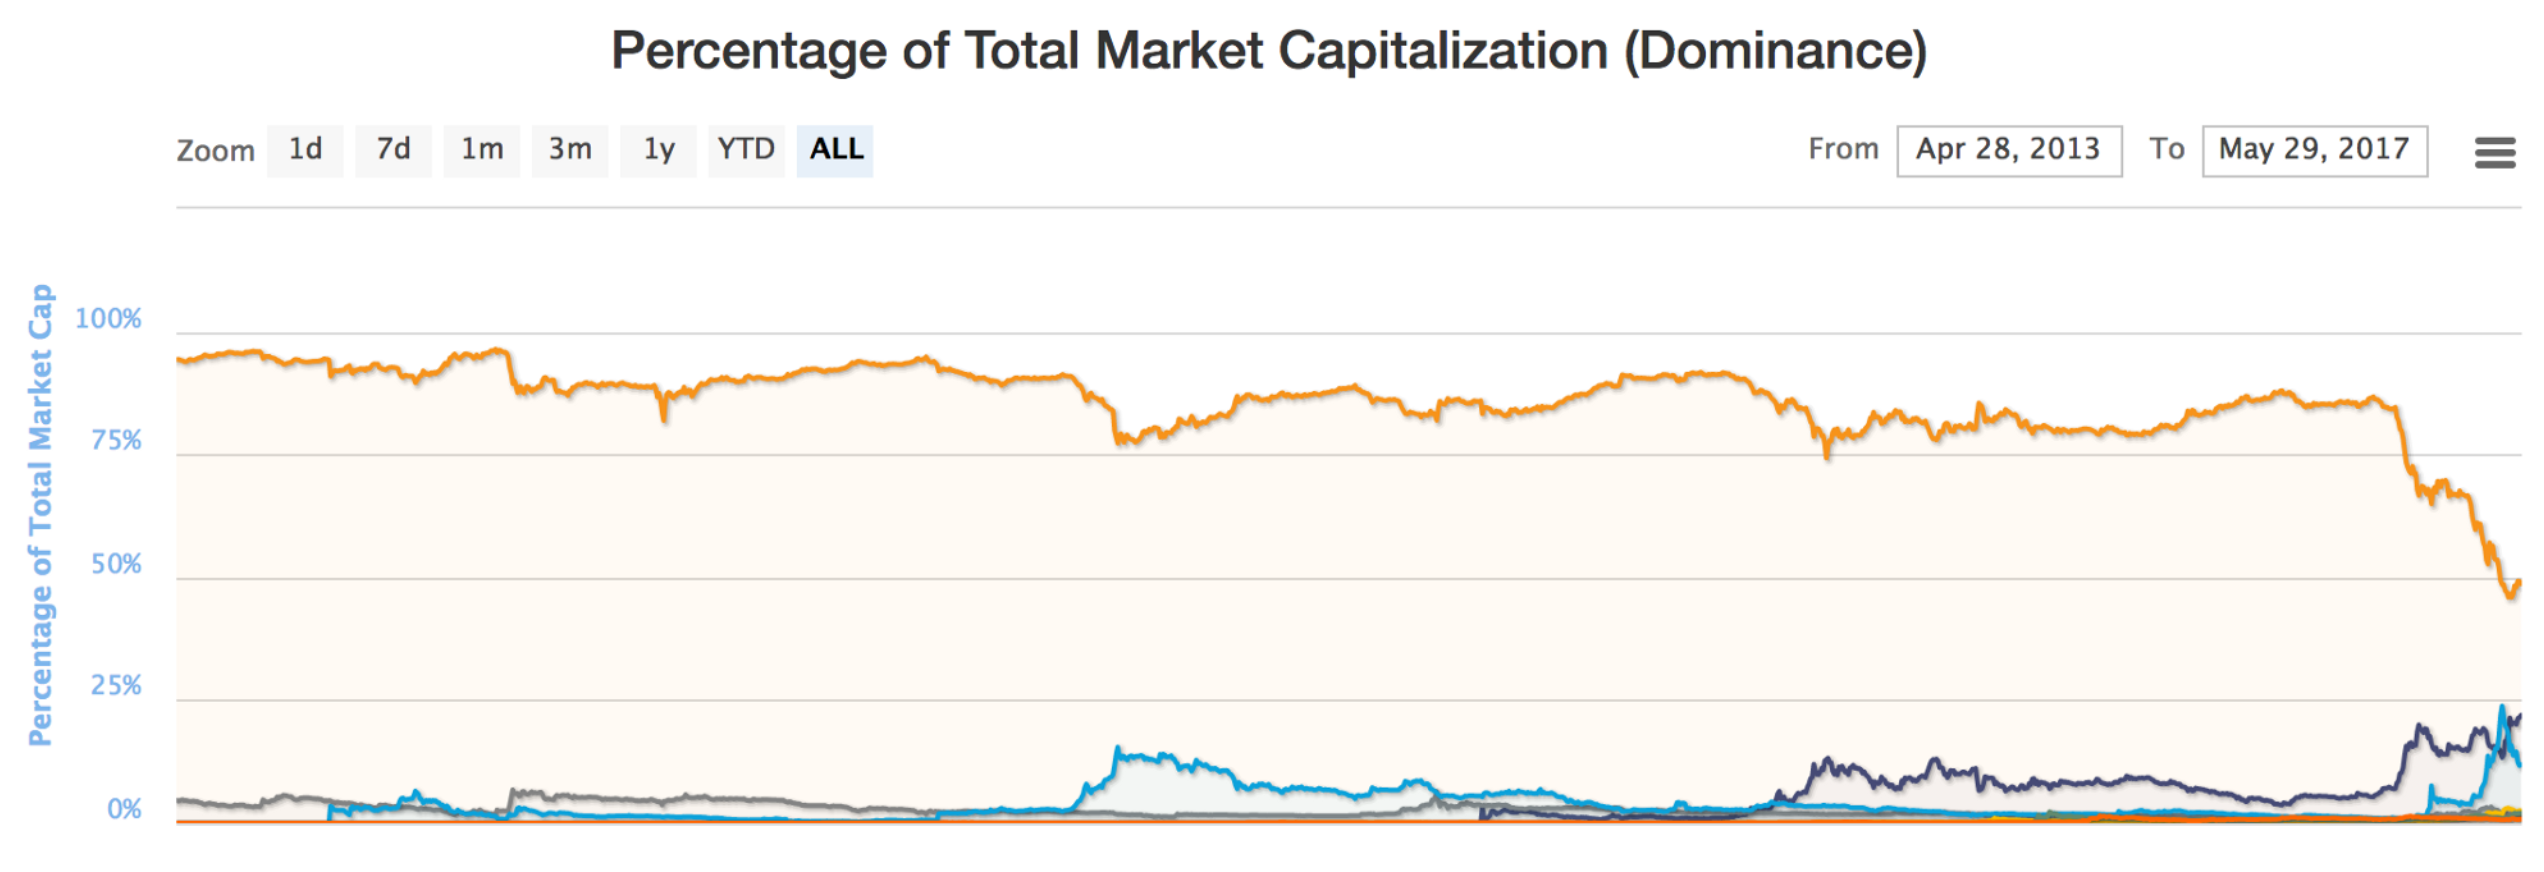2544x872 pixels.
Task: Click the 25% y-axis label
Action: [x=116, y=686]
